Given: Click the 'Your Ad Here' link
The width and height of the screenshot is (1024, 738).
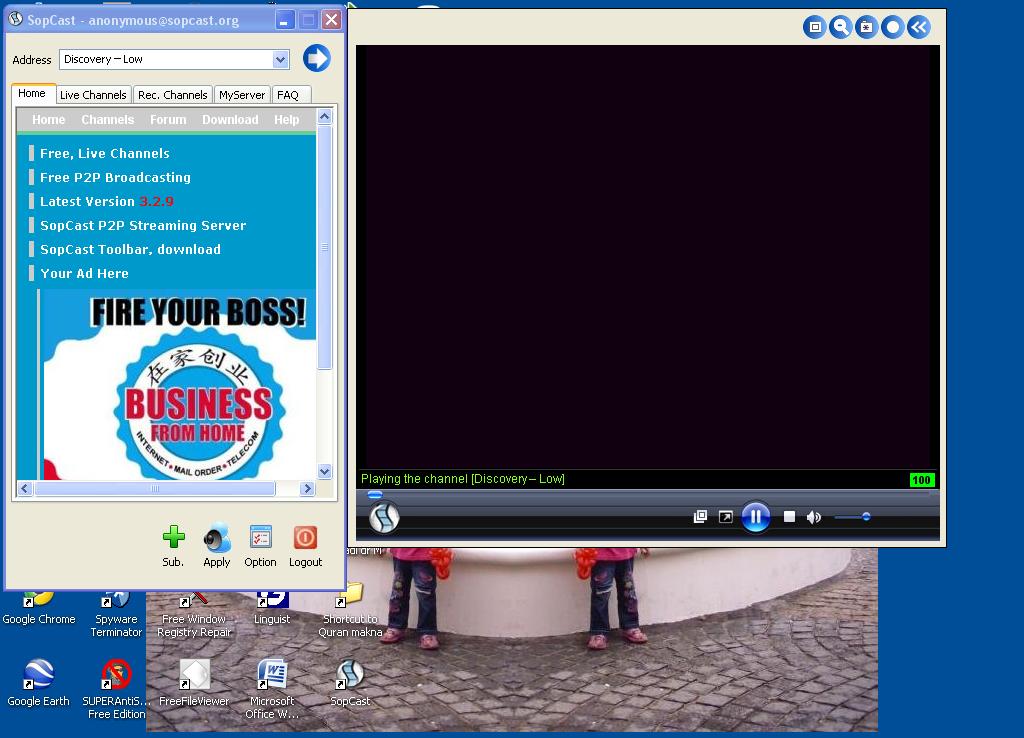Looking at the screenshot, I should (x=84, y=274).
